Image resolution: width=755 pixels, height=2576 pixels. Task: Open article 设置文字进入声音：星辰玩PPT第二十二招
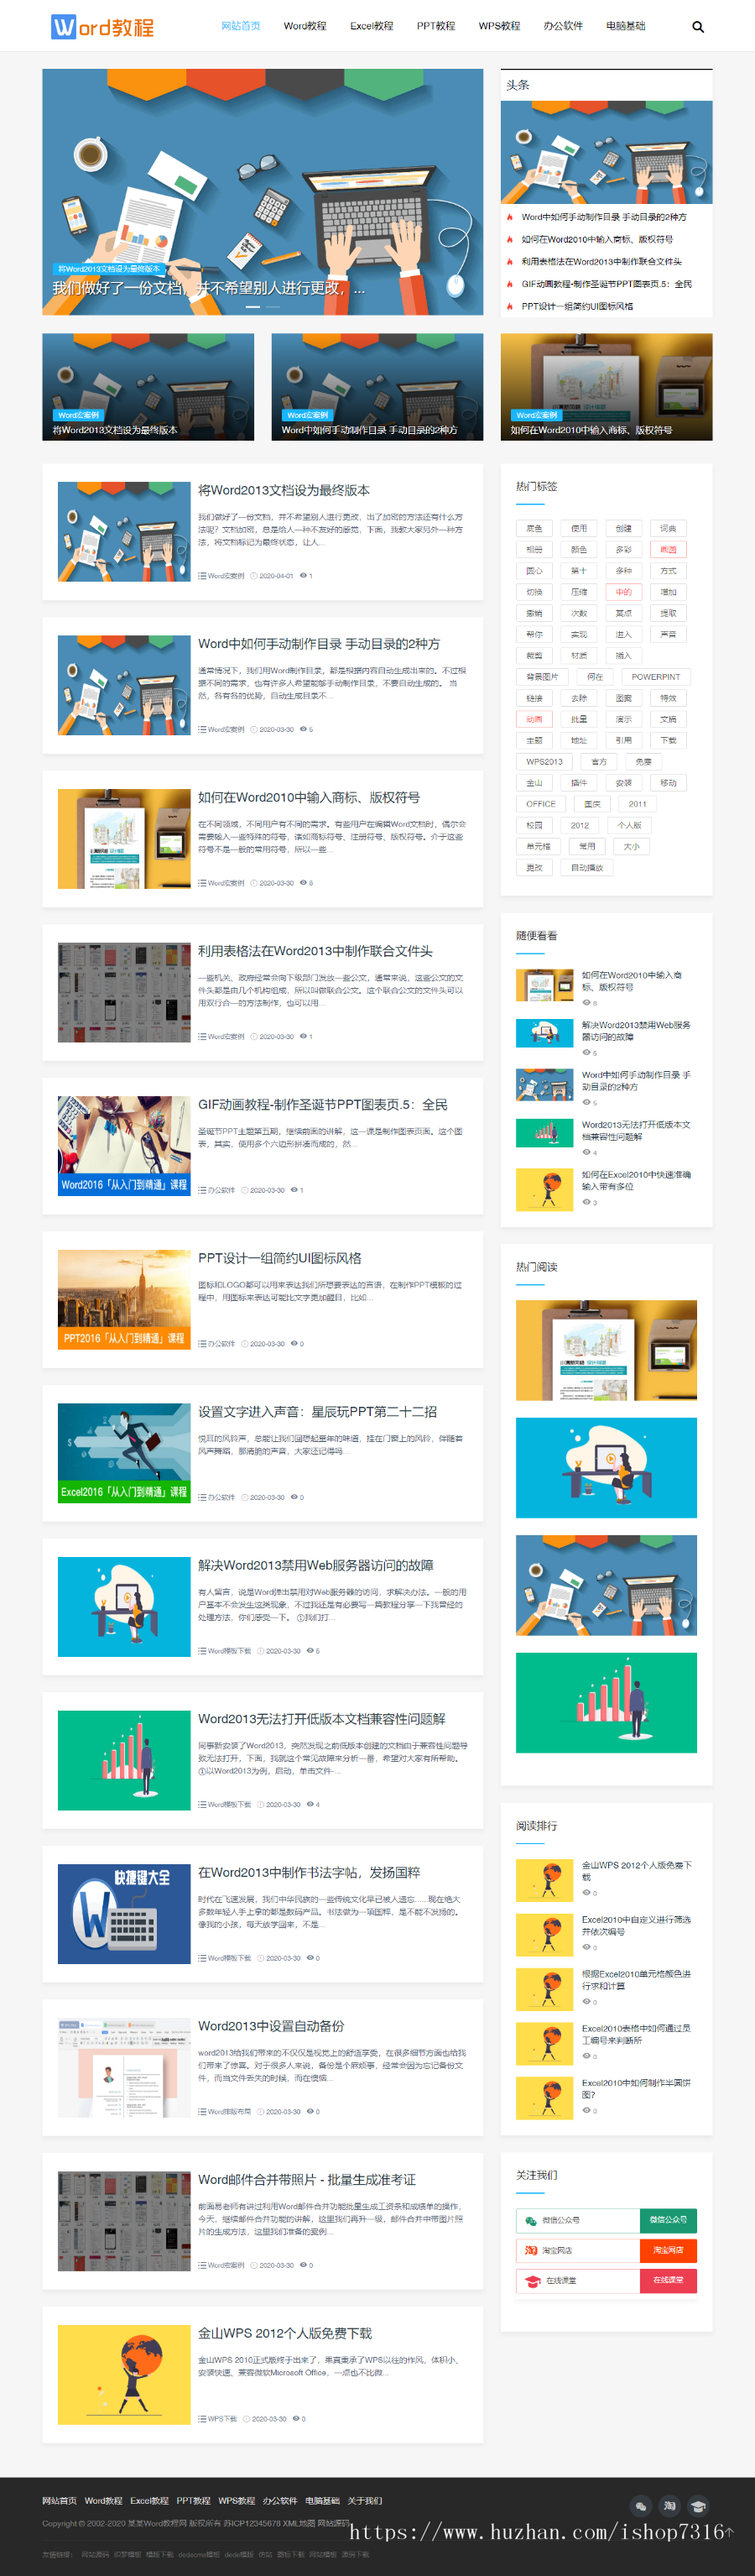(x=317, y=1412)
